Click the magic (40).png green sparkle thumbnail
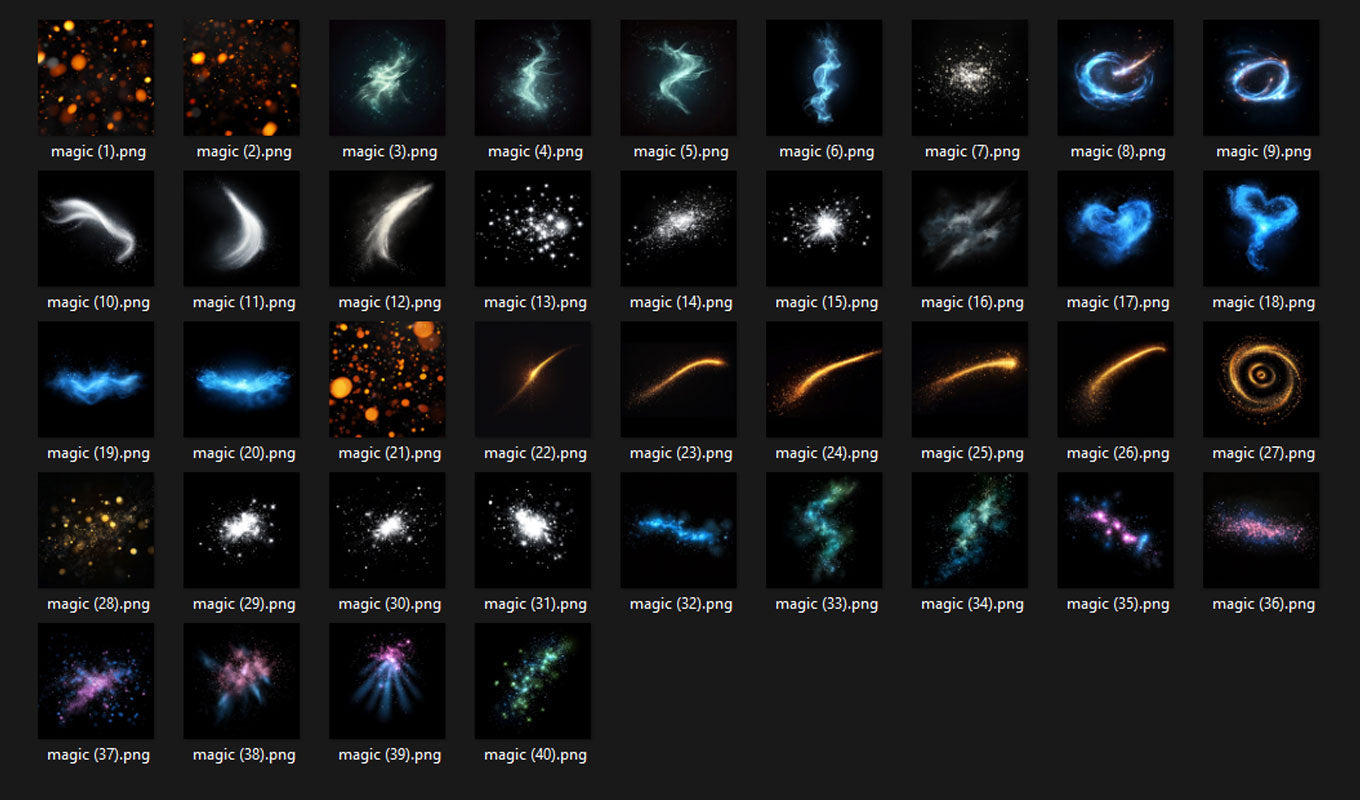The image size is (1360, 800). [533, 682]
